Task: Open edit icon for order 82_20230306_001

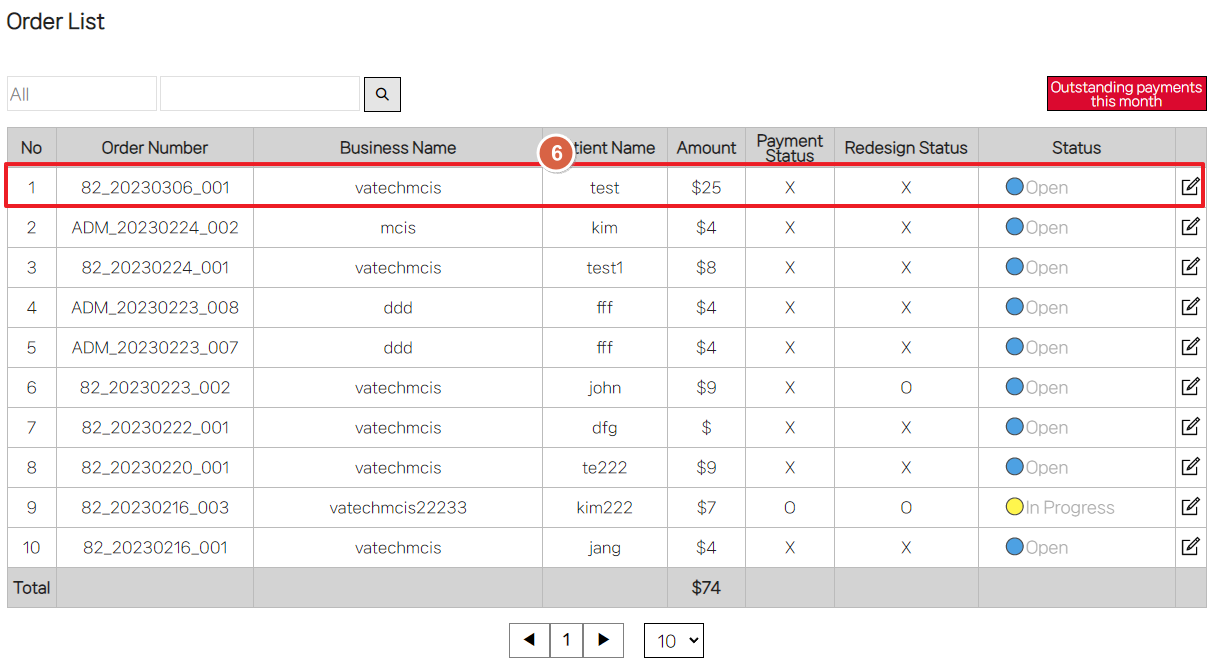Action: (1190, 187)
